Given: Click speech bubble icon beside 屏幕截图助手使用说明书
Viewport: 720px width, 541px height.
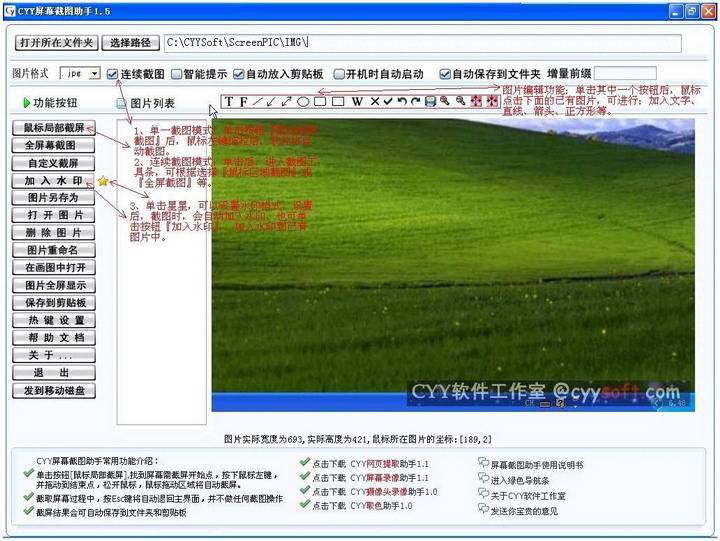Looking at the screenshot, I should [483, 463].
